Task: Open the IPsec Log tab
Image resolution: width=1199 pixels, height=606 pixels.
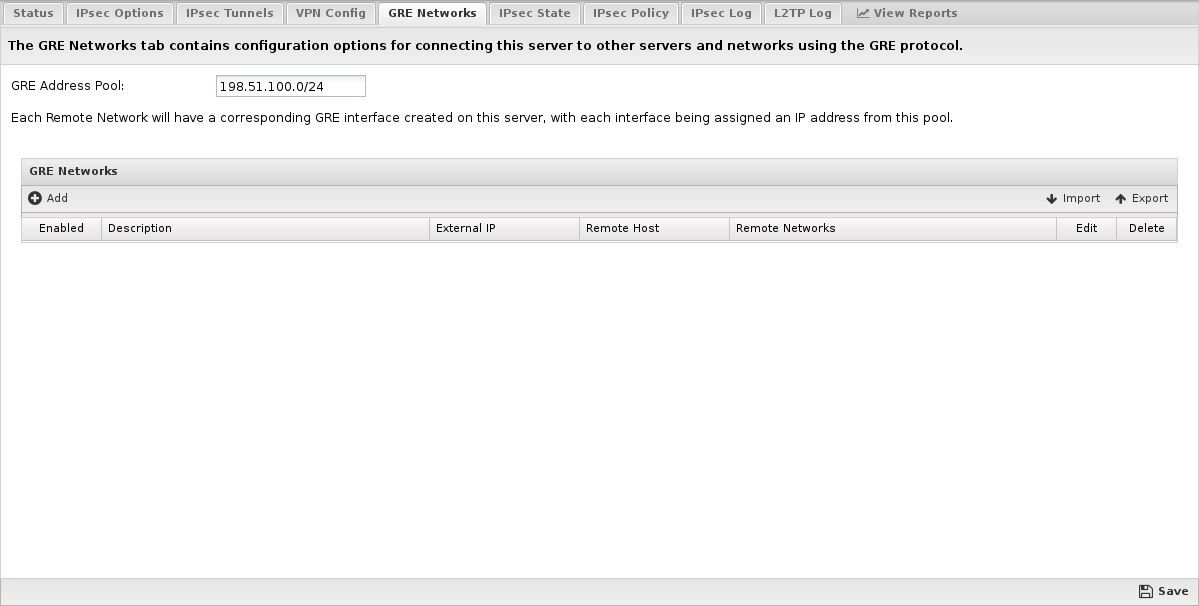Action: [721, 14]
